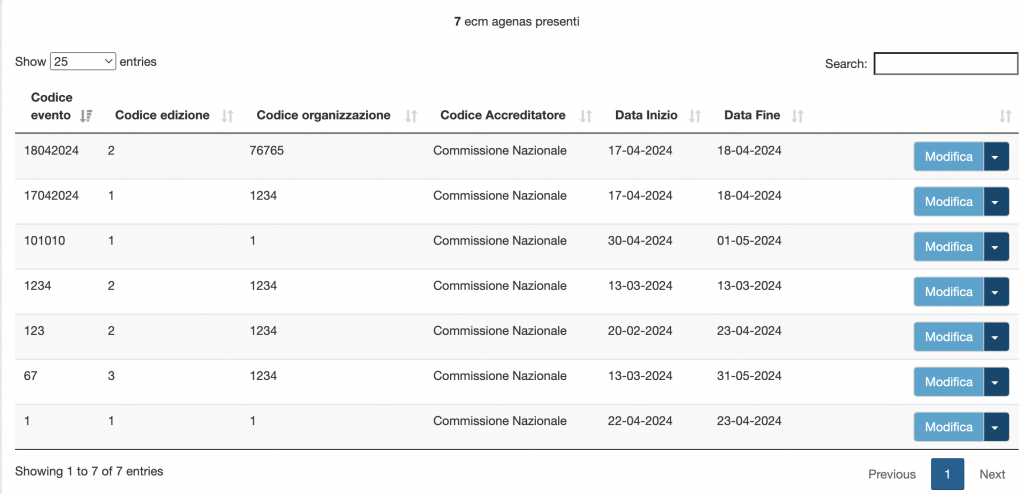This screenshot has width=1024, height=494.
Task: Focus the Search input field
Action: (945, 64)
